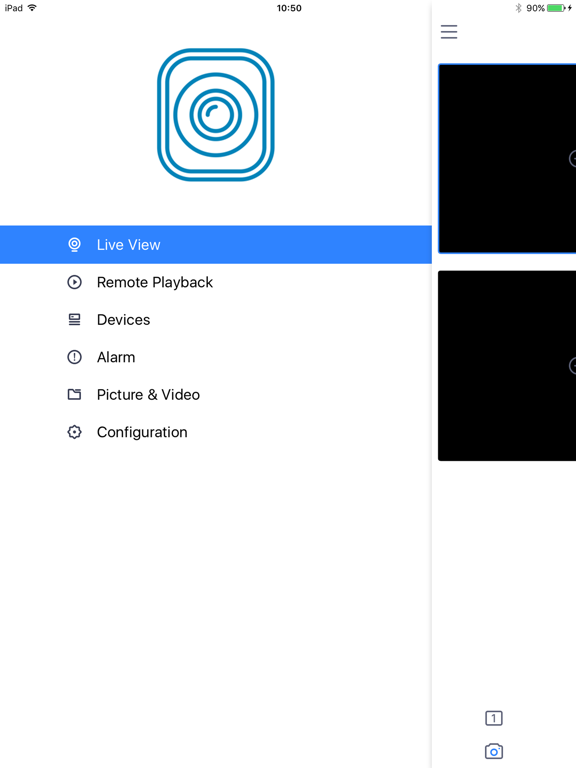The width and height of the screenshot is (576, 768).
Task: Tap the app camera logo
Action: tap(216, 115)
